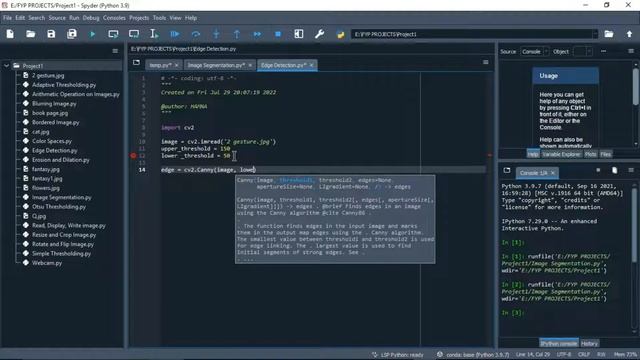Collapse the Project1 tree folder
Viewport: 640px width, 360px height.
[x=6, y=66]
